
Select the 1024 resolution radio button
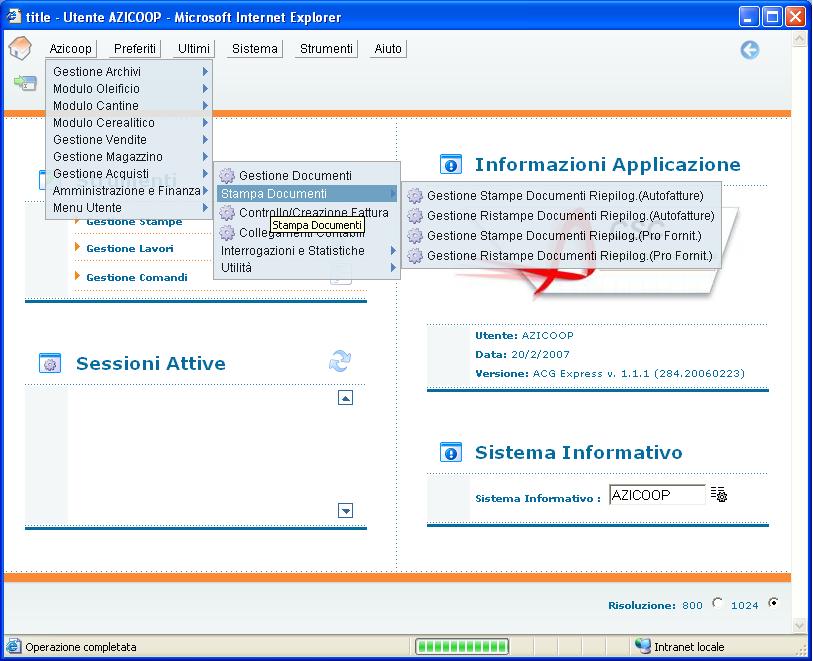click(x=773, y=603)
